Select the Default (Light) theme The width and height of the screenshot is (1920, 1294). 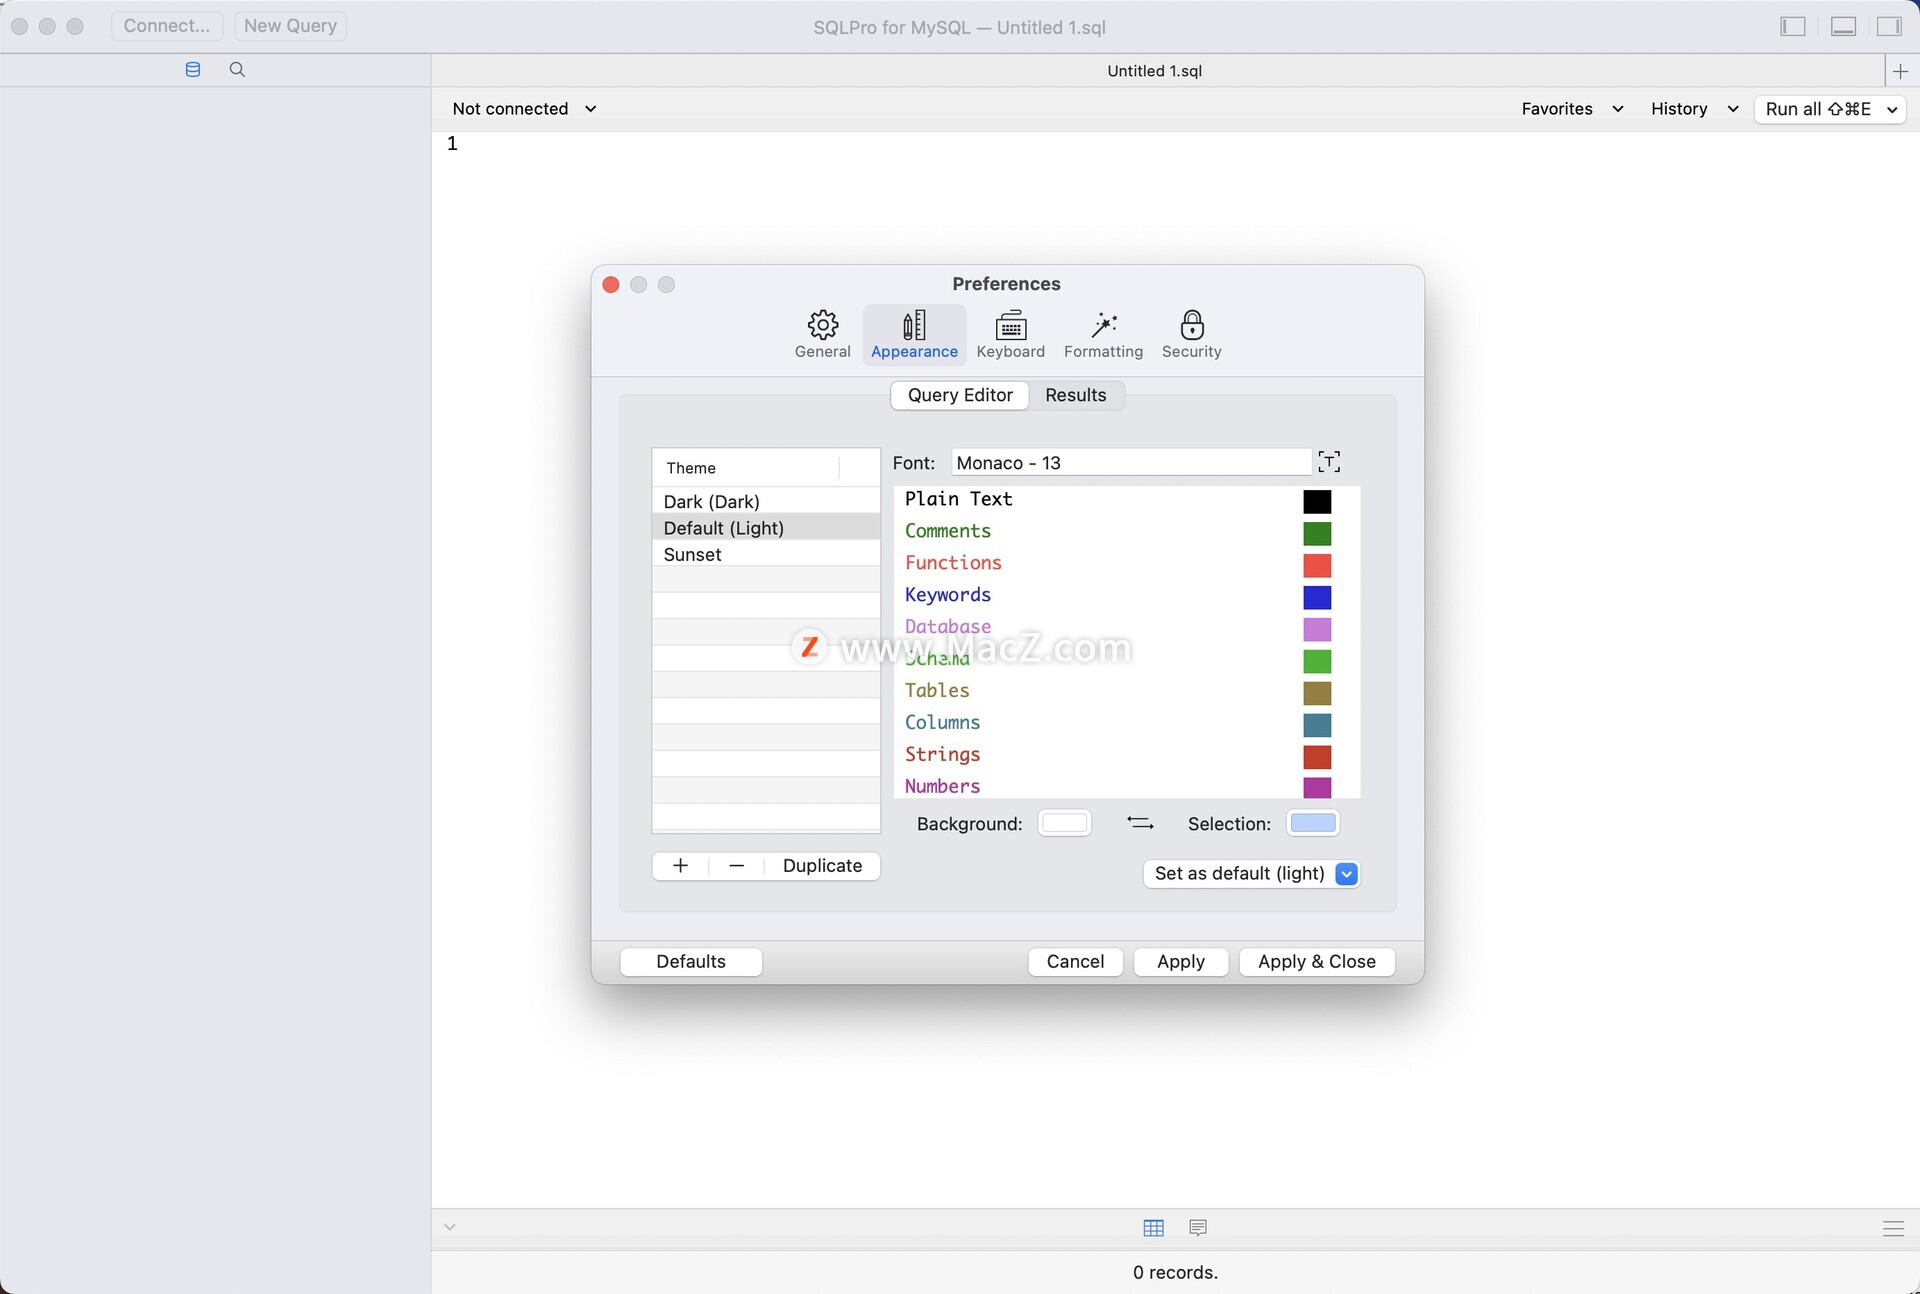click(766, 527)
